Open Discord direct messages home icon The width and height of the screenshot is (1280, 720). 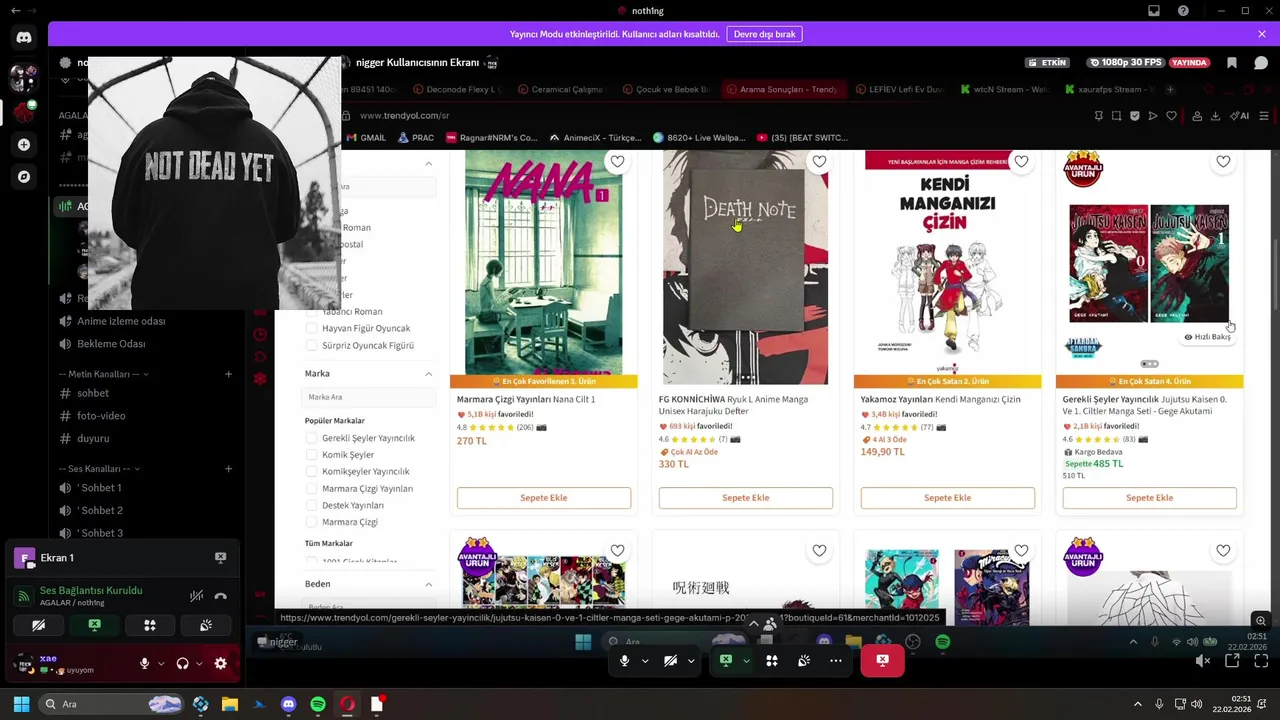click(24, 38)
